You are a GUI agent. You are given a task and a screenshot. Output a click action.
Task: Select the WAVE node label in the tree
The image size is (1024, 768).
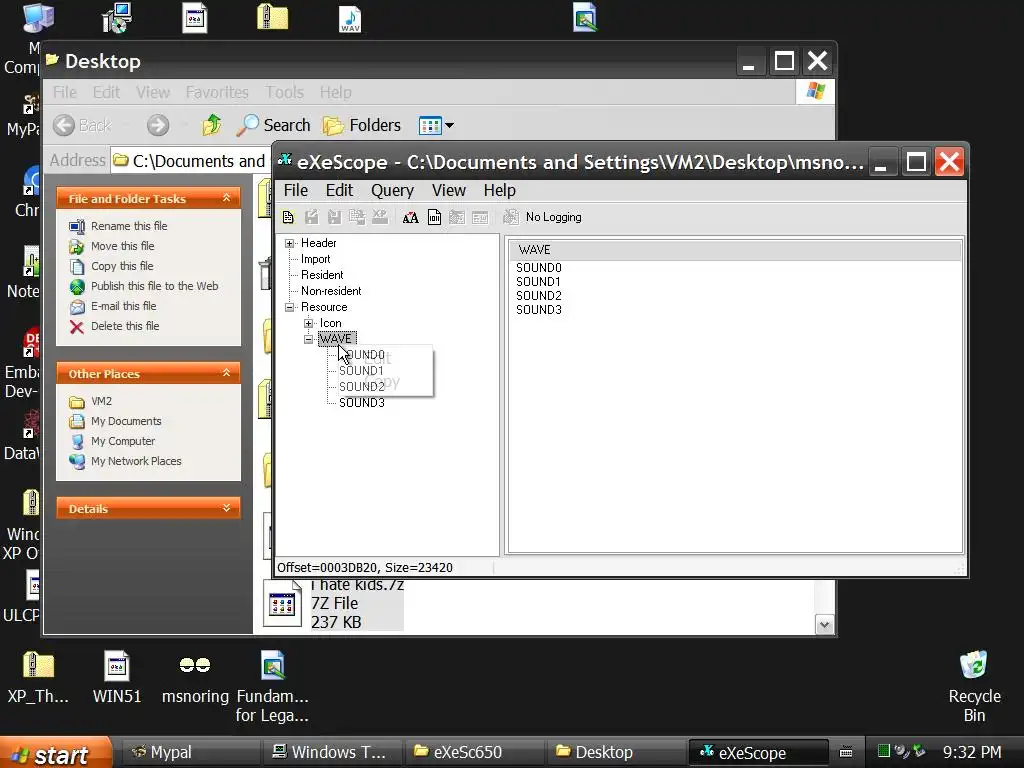coord(336,339)
